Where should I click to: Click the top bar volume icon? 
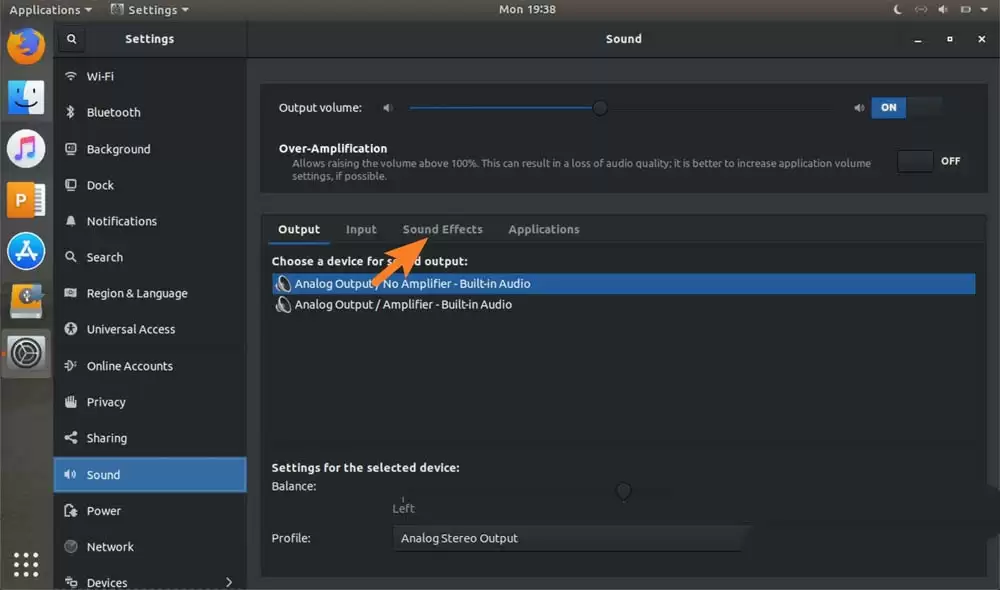pyautogui.click(x=943, y=10)
